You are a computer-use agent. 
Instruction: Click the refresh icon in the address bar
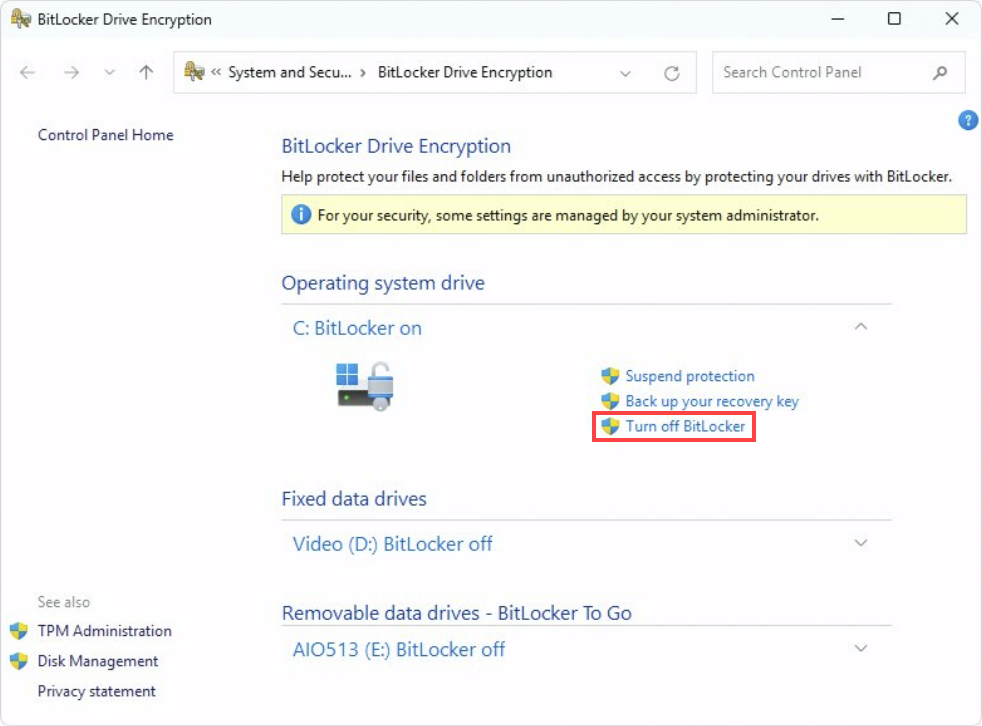[671, 72]
